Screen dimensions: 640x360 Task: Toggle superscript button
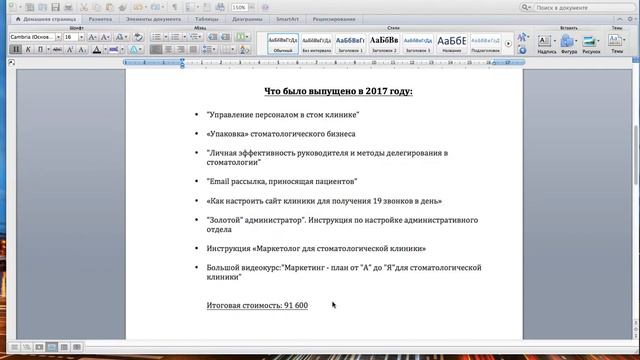70,49
